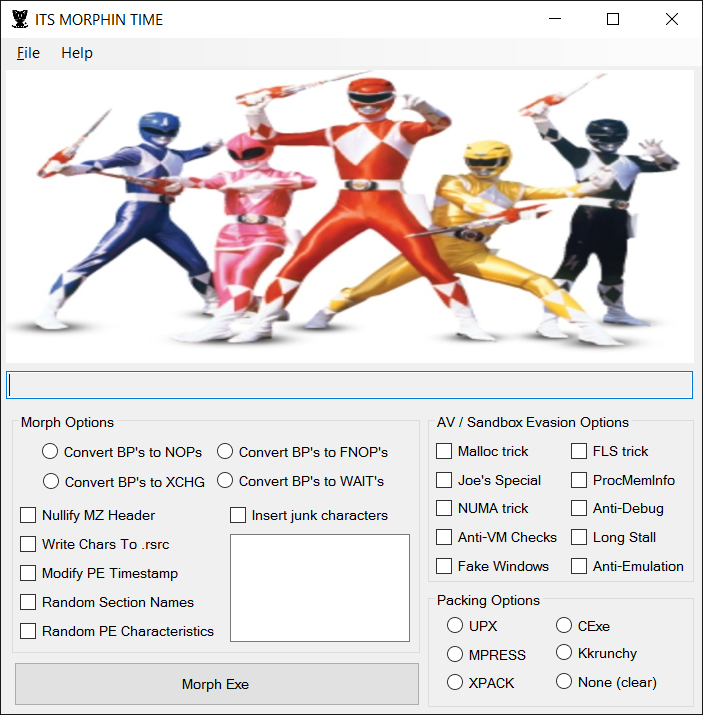This screenshot has width=703, height=715.
Task: Close the ITS MORPHIN TIME window
Action: coord(672,19)
